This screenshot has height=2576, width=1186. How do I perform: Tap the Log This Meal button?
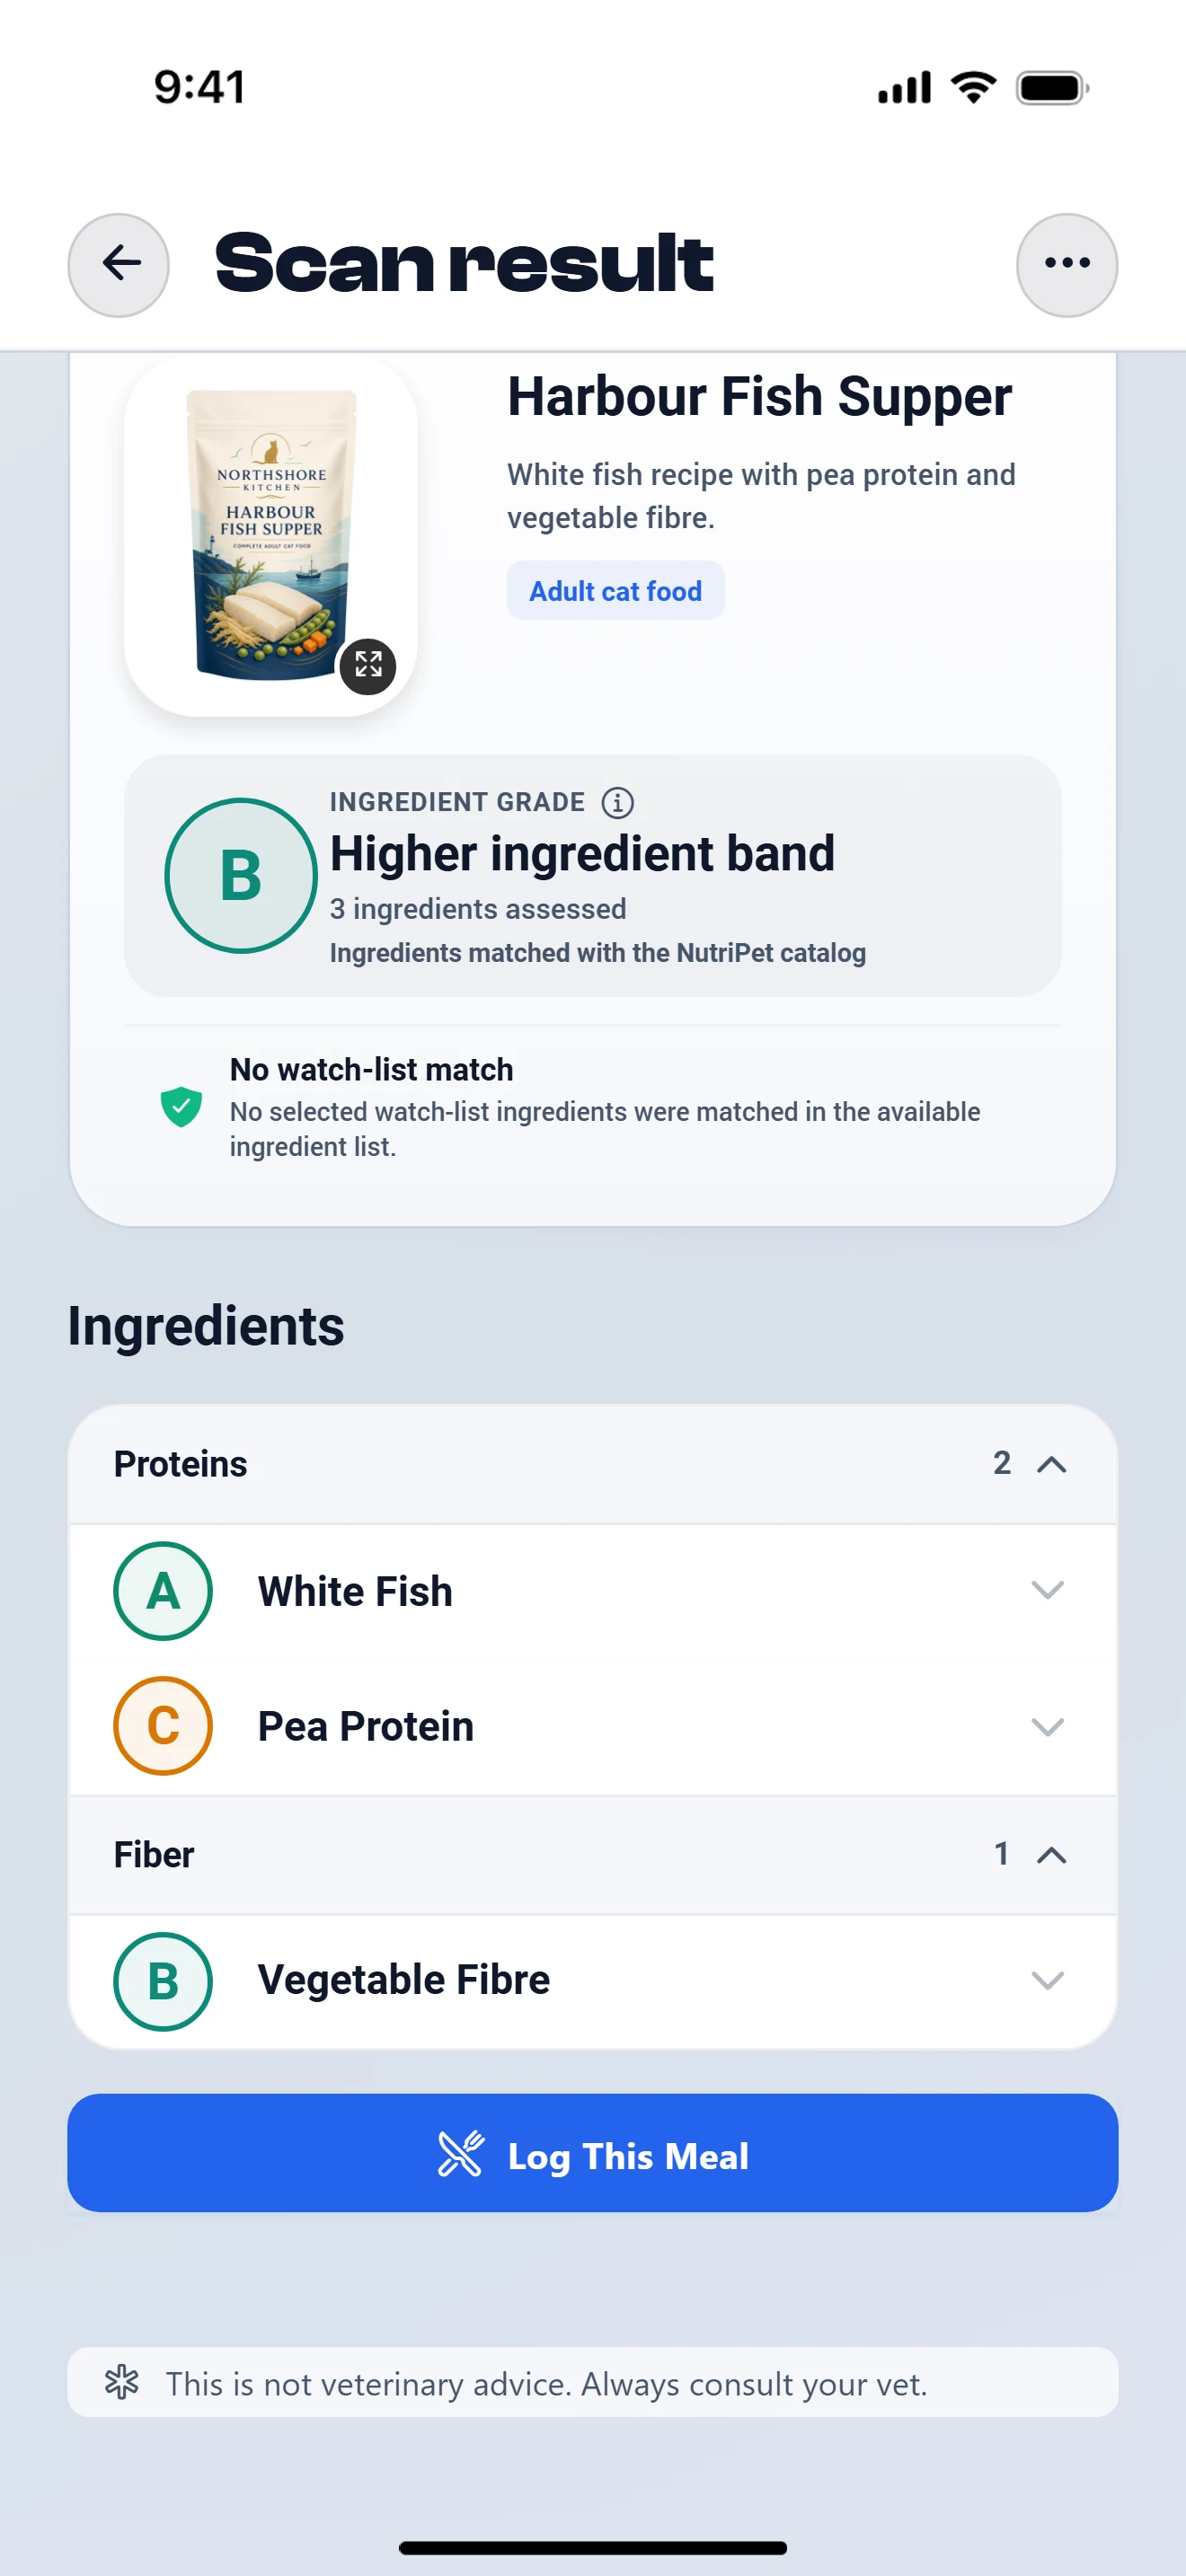(592, 2153)
